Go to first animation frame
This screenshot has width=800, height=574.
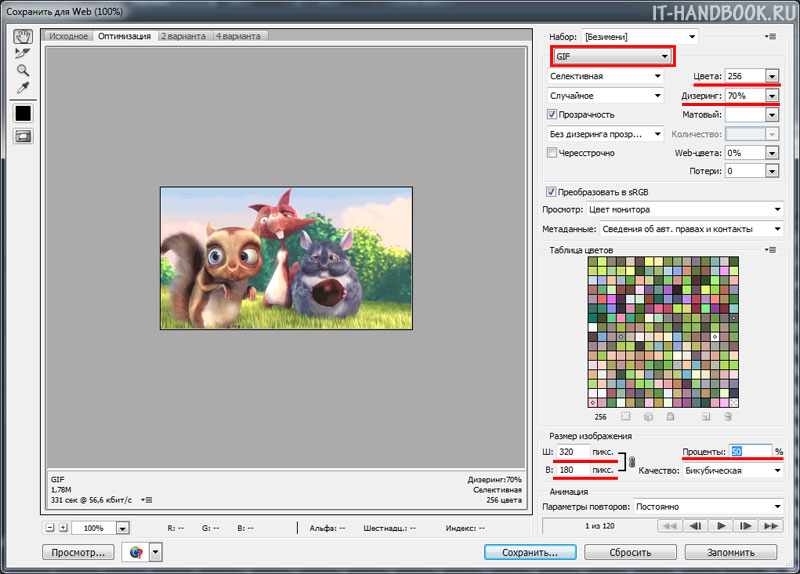click(x=670, y=526)
